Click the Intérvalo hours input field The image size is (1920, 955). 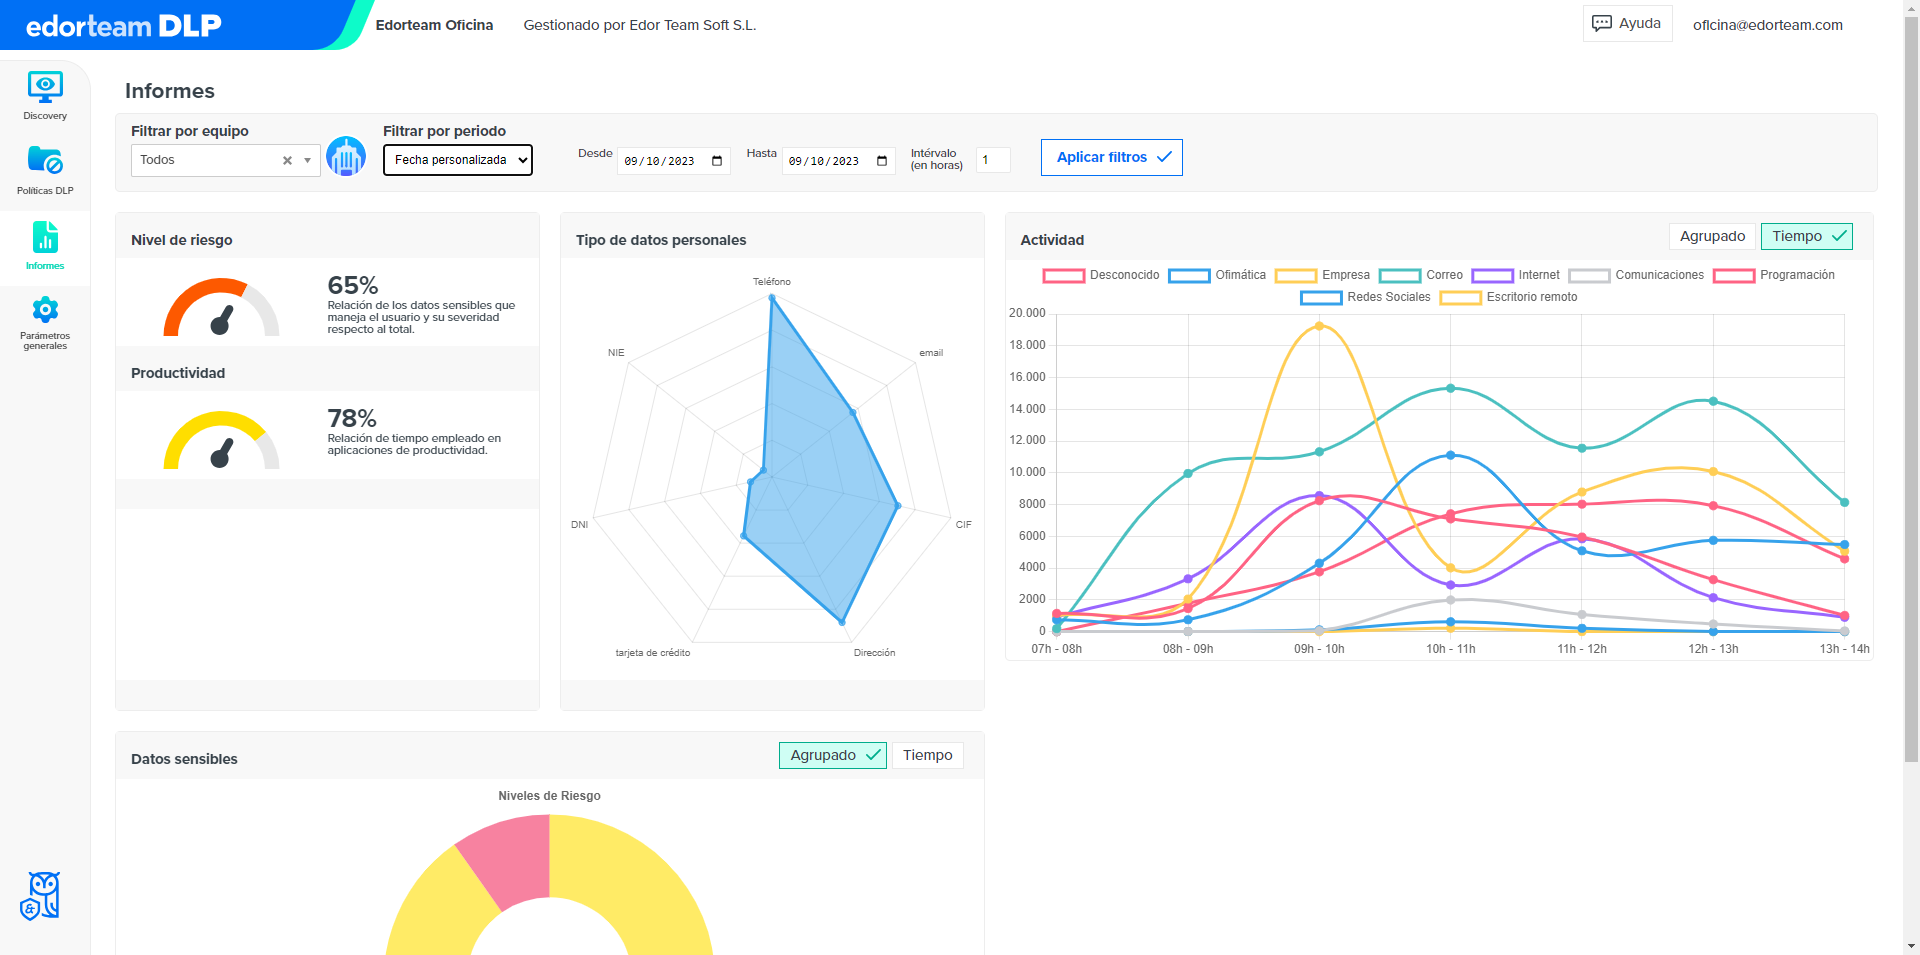(993, 160)
